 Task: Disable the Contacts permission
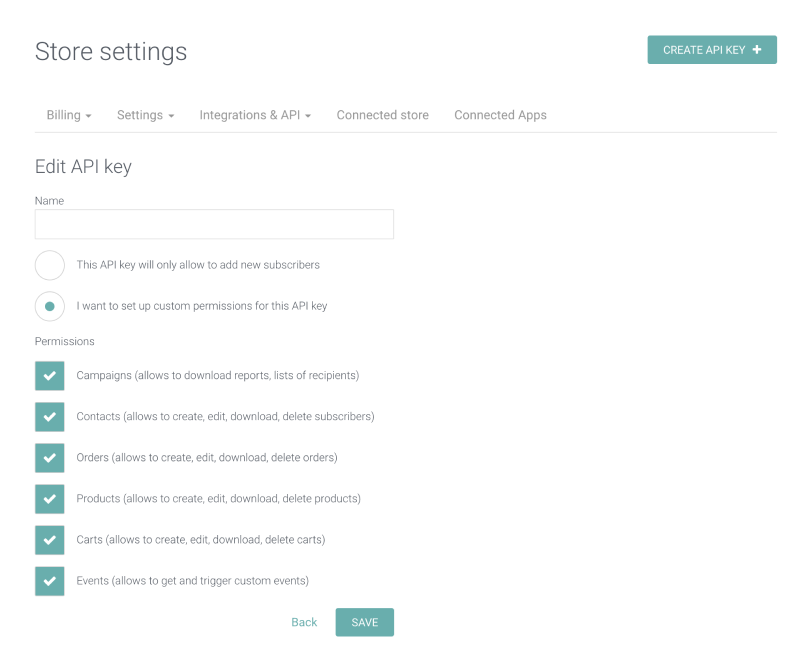click(x=49, y=416)
